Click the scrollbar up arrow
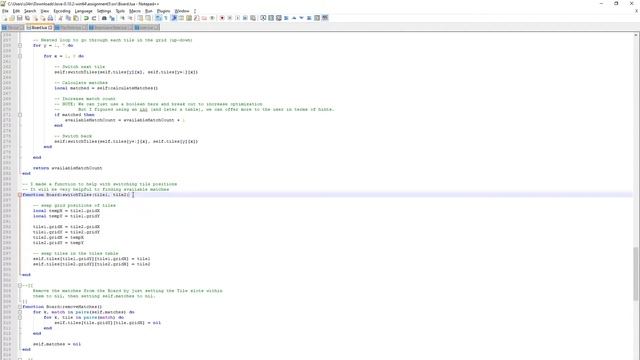The image size is (640, 360). [x=636, y=36]
